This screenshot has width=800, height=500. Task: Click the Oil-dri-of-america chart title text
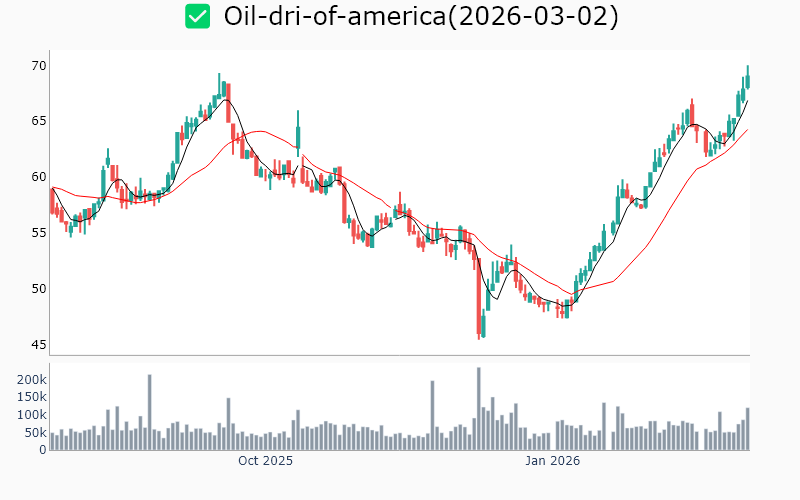421,16
